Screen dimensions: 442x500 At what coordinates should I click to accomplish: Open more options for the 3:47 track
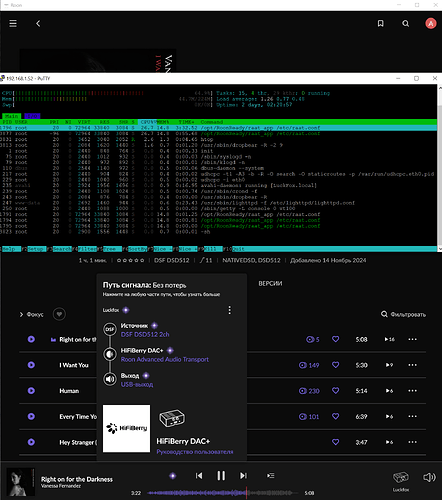[x=412, y=442]
